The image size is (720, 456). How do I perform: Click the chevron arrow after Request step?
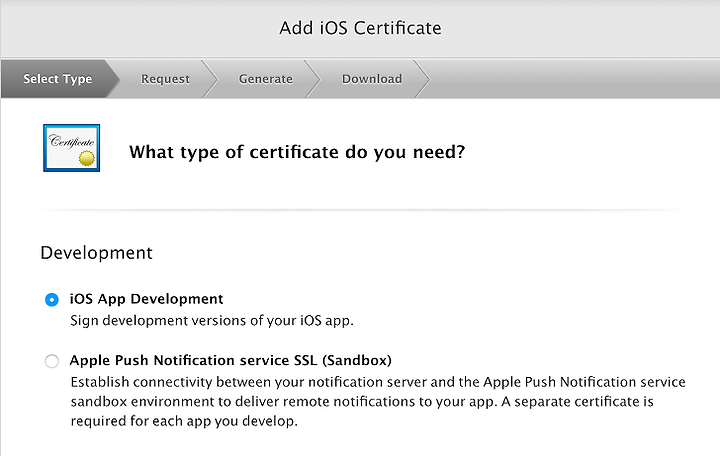[209, 79]
